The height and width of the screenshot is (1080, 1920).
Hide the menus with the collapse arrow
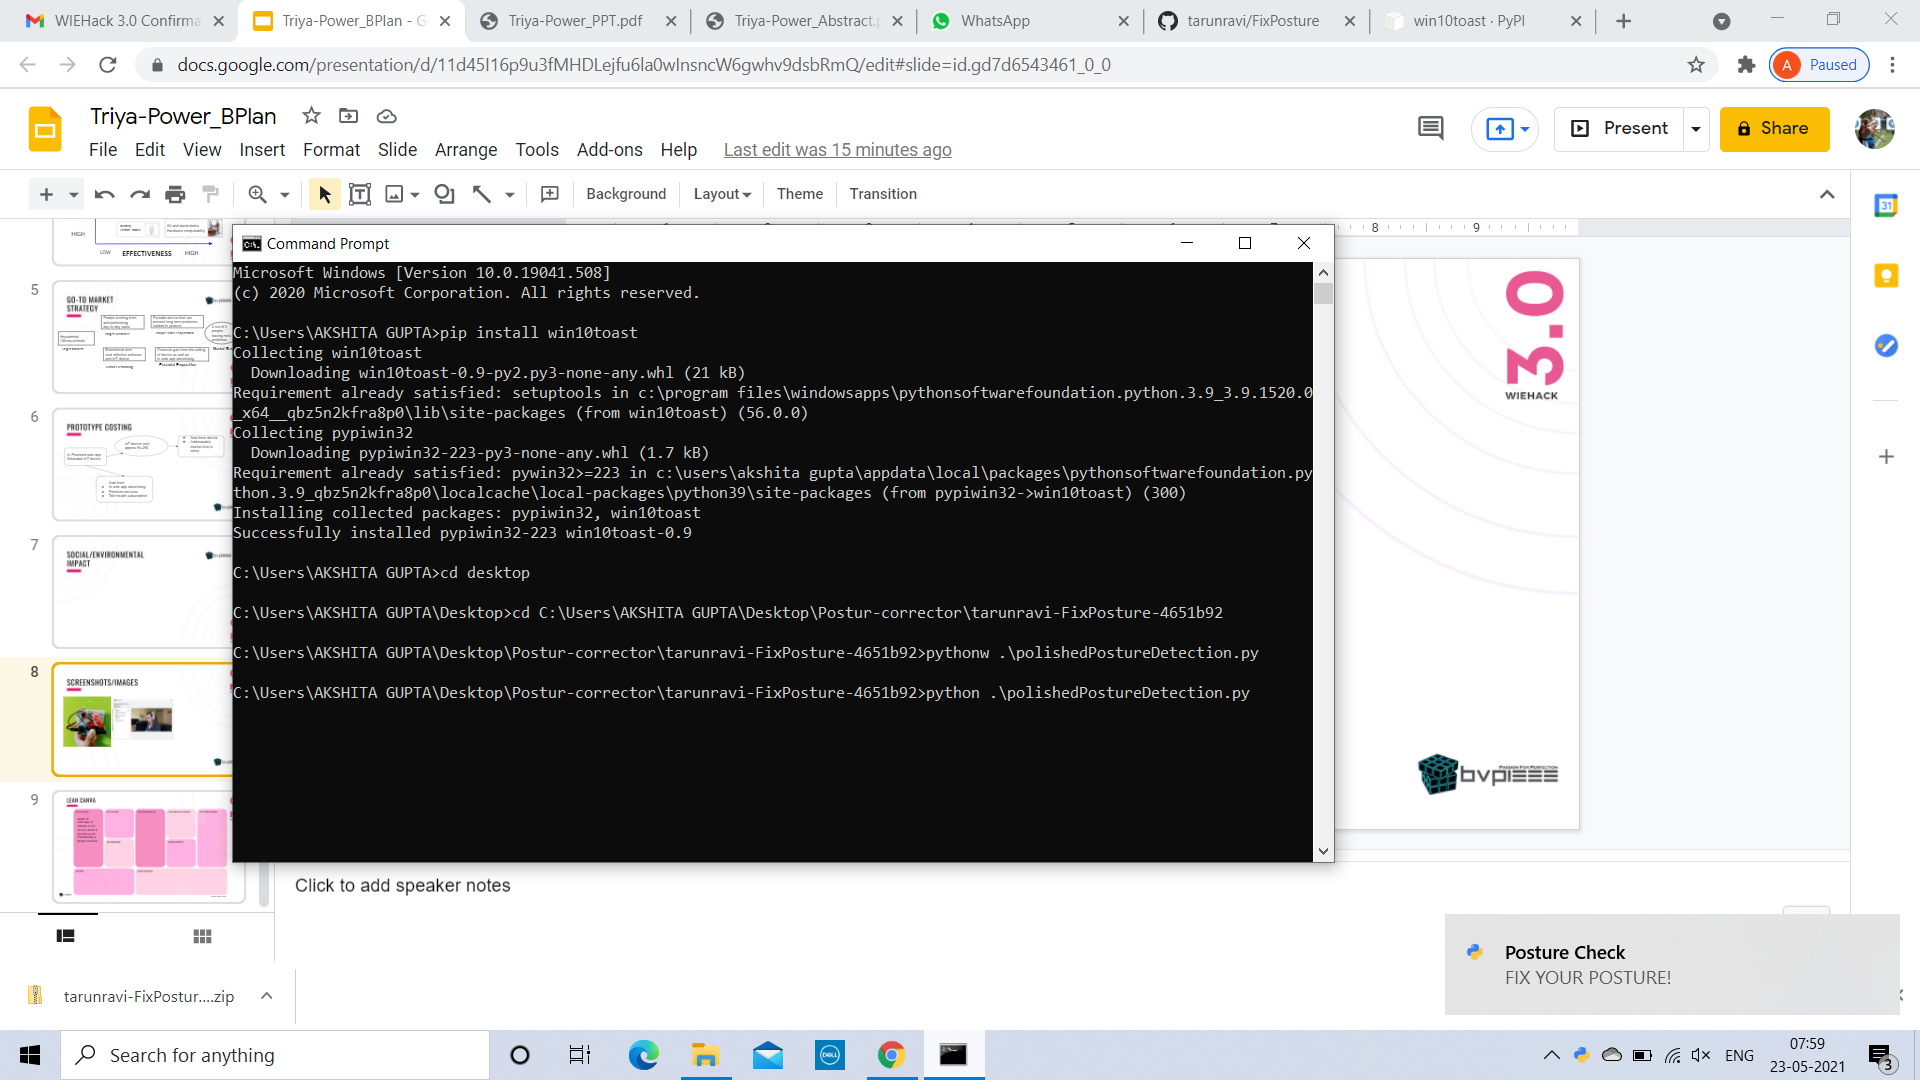tap(1827, 194)
